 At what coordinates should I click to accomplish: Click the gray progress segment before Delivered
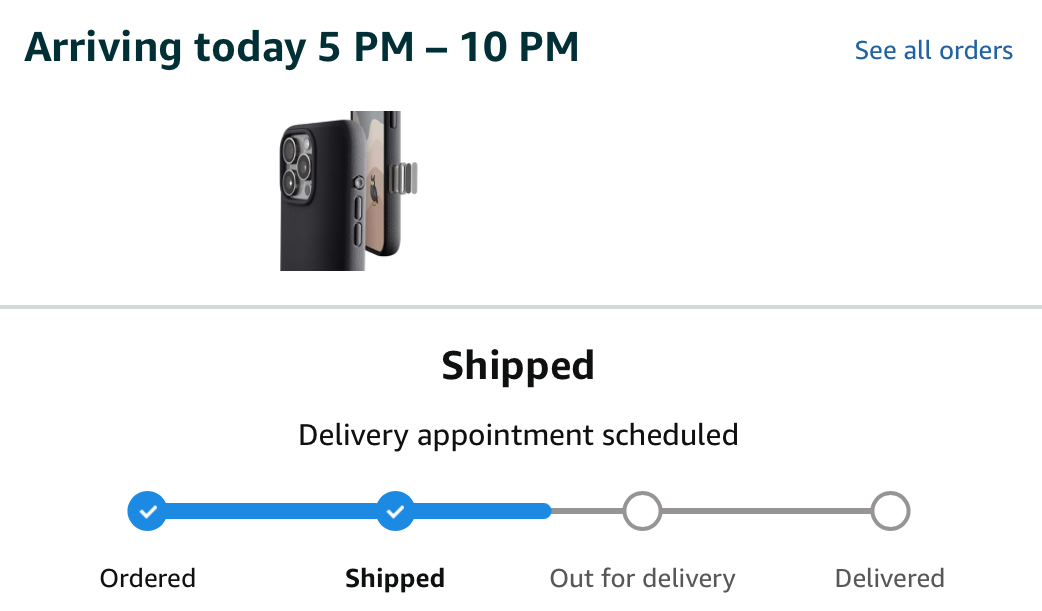pos(766,511)
